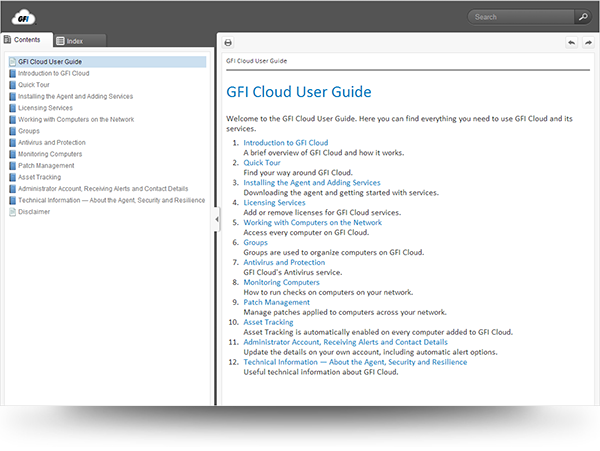Collapse the navigation pane with the splitter arrow
The width and height of the screenshot is (600, 451).
click(217, 219)
